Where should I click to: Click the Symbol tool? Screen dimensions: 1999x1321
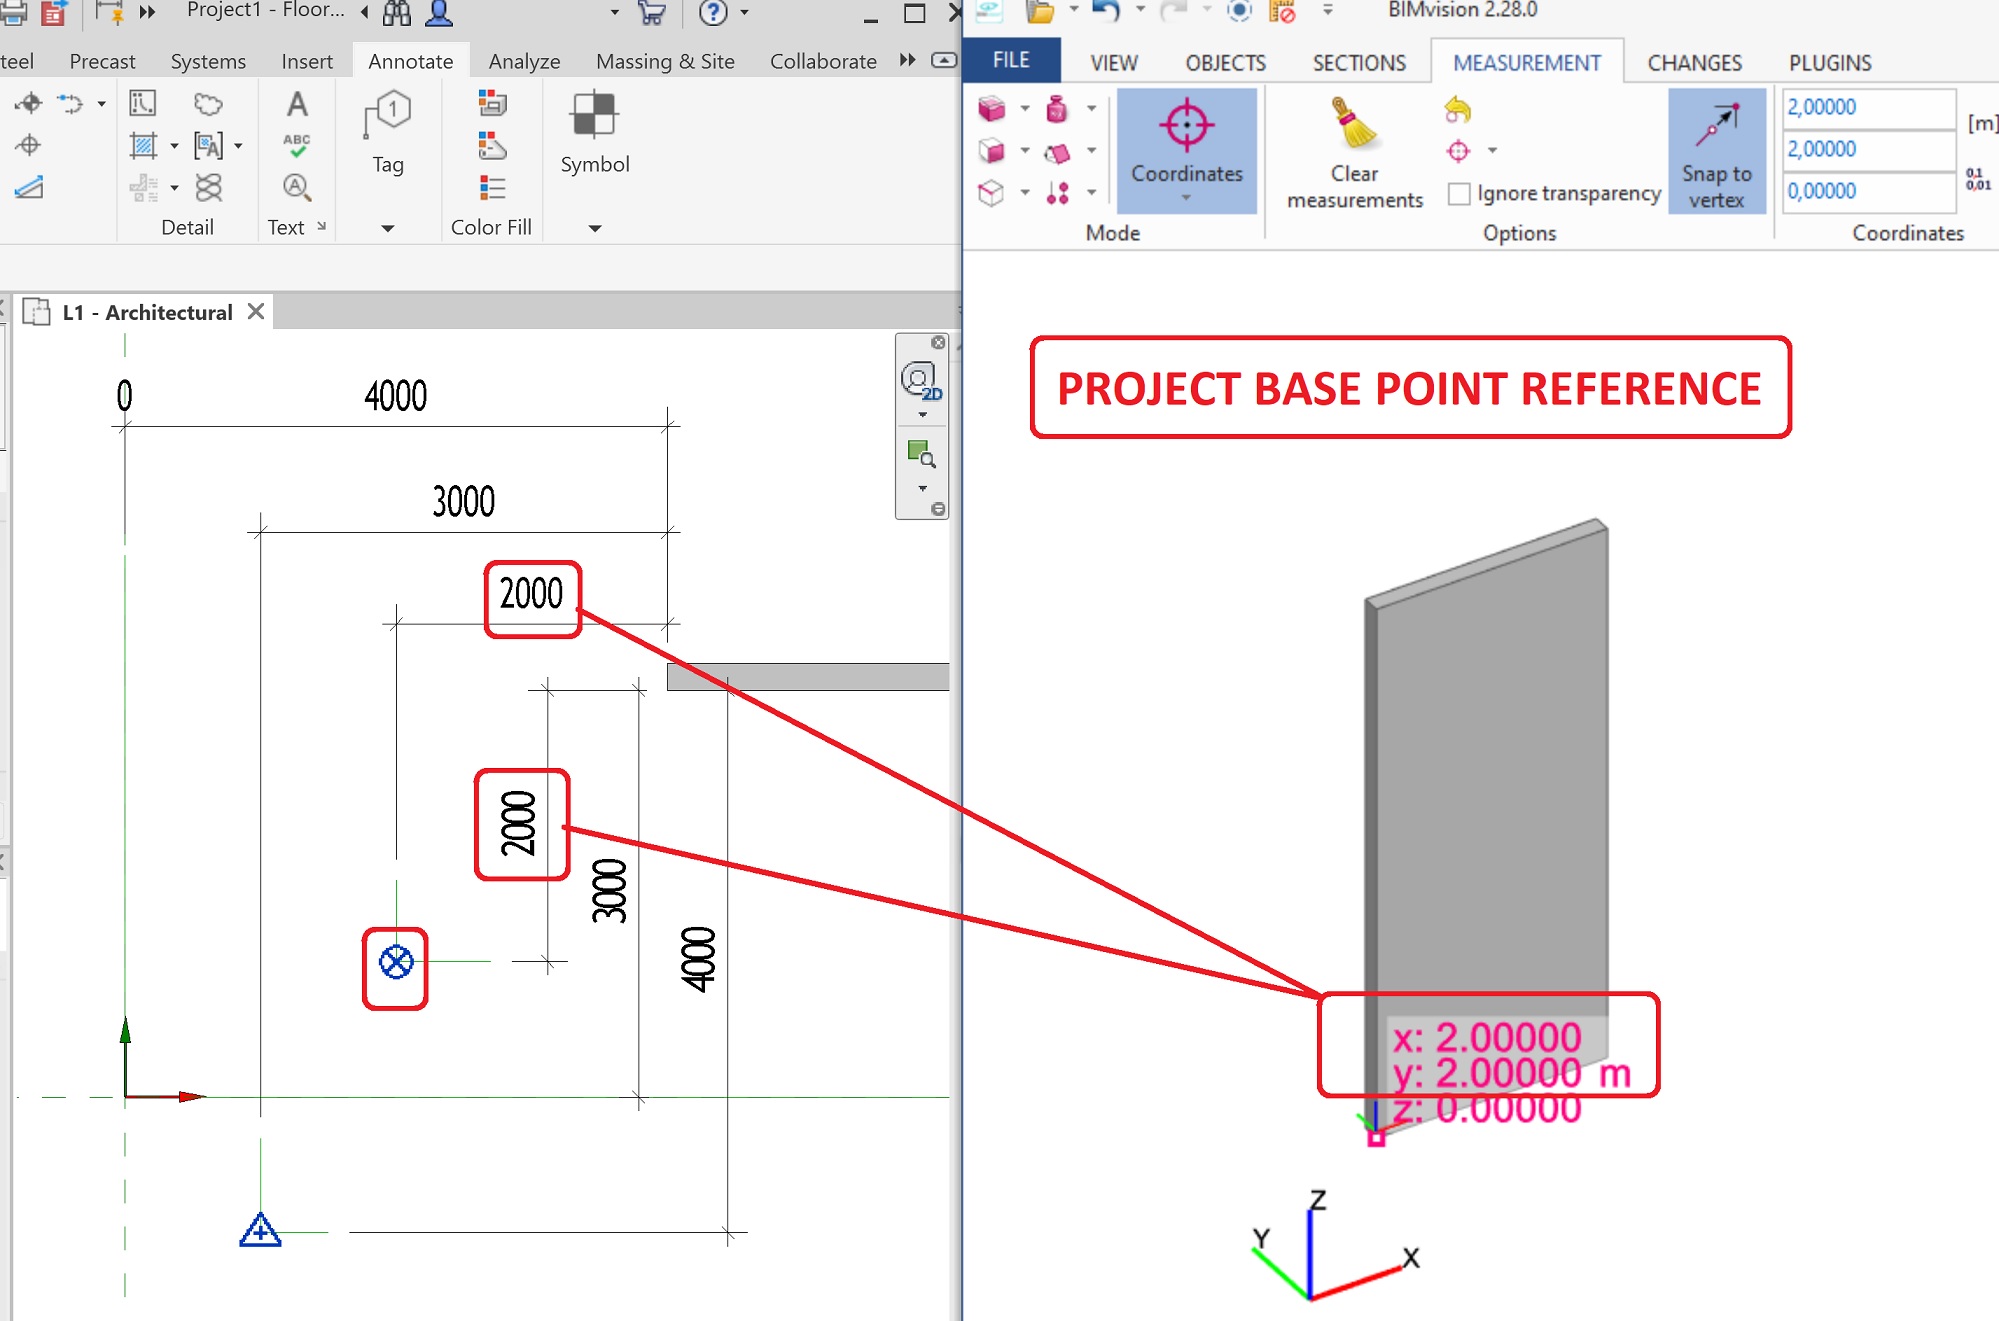(593, 130)
